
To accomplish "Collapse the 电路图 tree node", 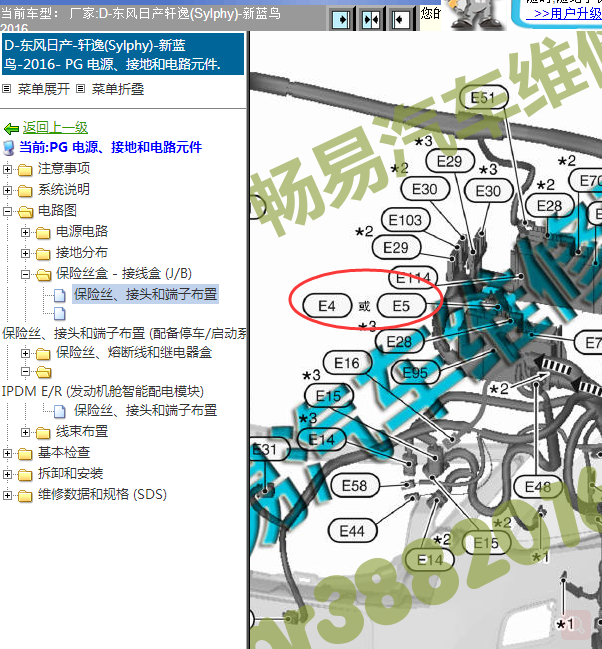I will pyautogui.click(x=7, y=212).
